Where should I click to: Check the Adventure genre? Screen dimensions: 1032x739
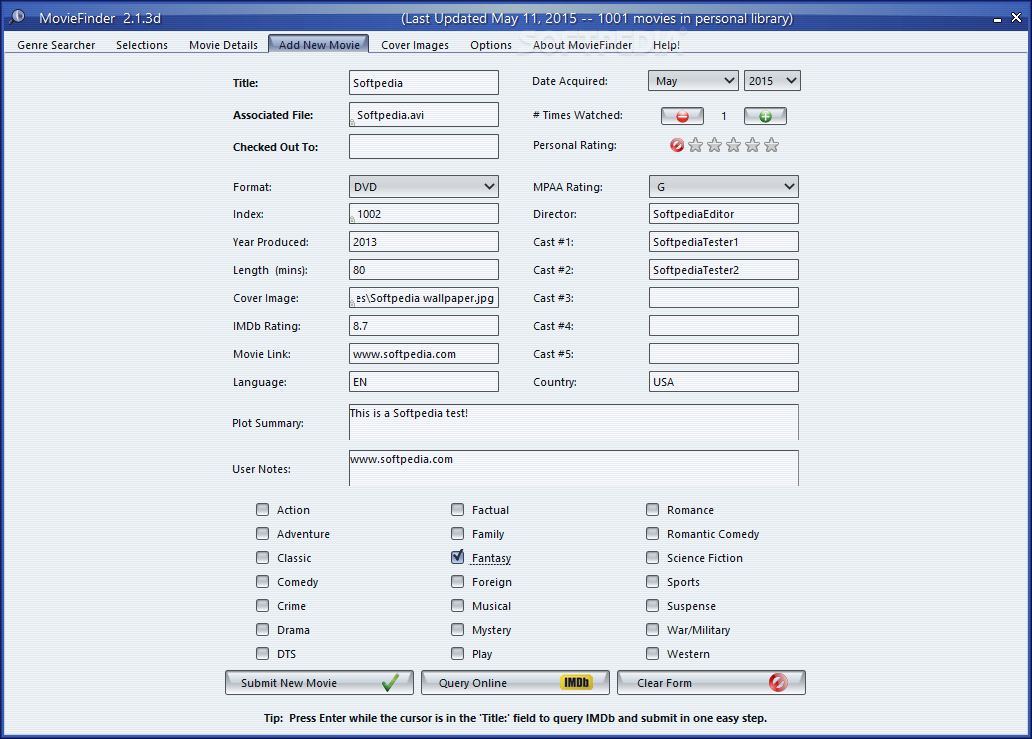263,533
